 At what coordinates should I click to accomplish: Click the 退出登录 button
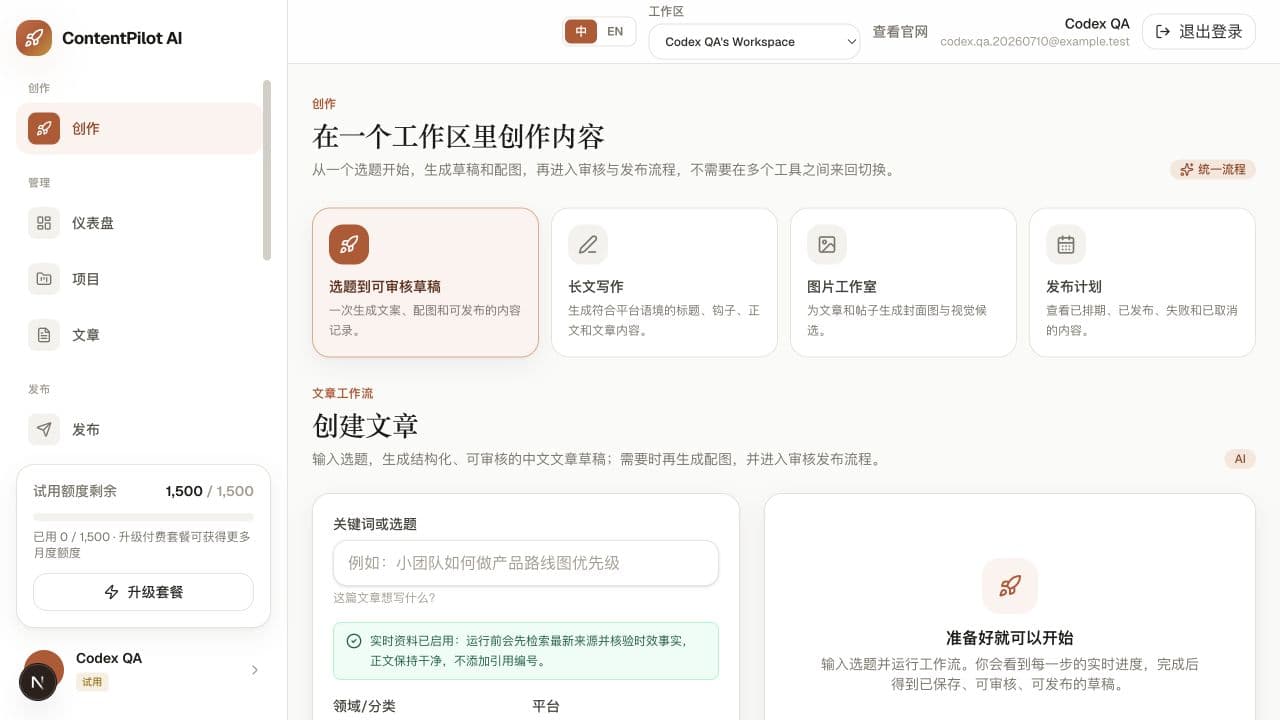tap(1199, 31)
